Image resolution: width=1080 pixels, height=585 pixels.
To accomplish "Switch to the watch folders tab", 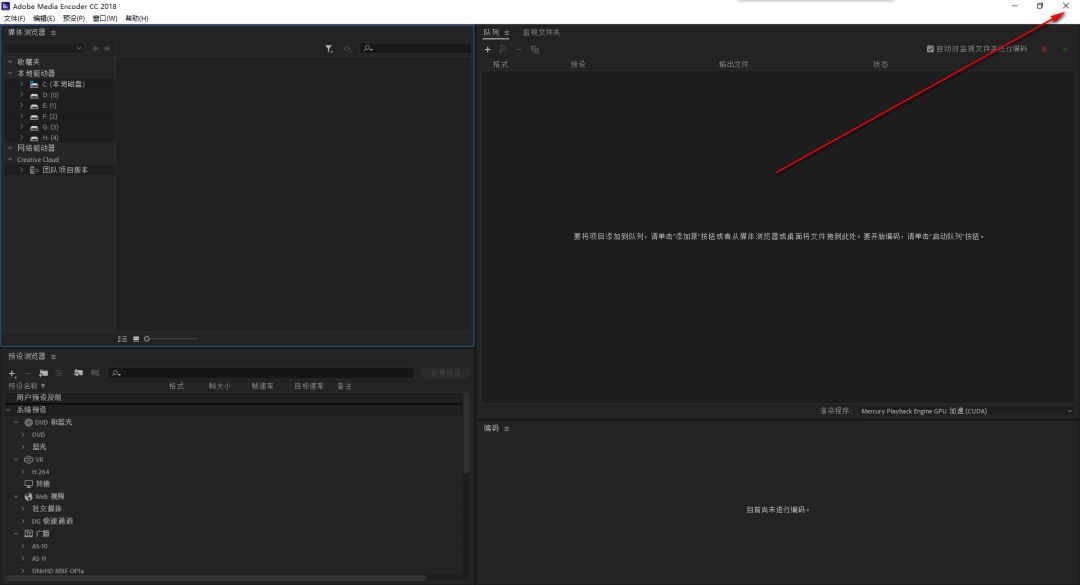I will (540, 32).
